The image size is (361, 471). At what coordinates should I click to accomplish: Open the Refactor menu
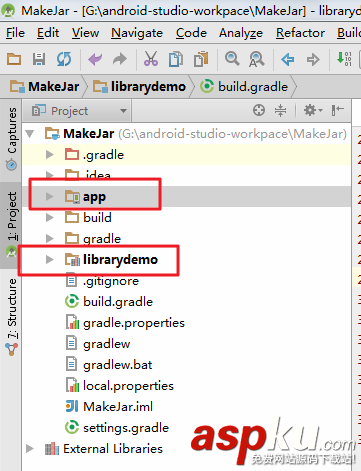tap(300, 33)
